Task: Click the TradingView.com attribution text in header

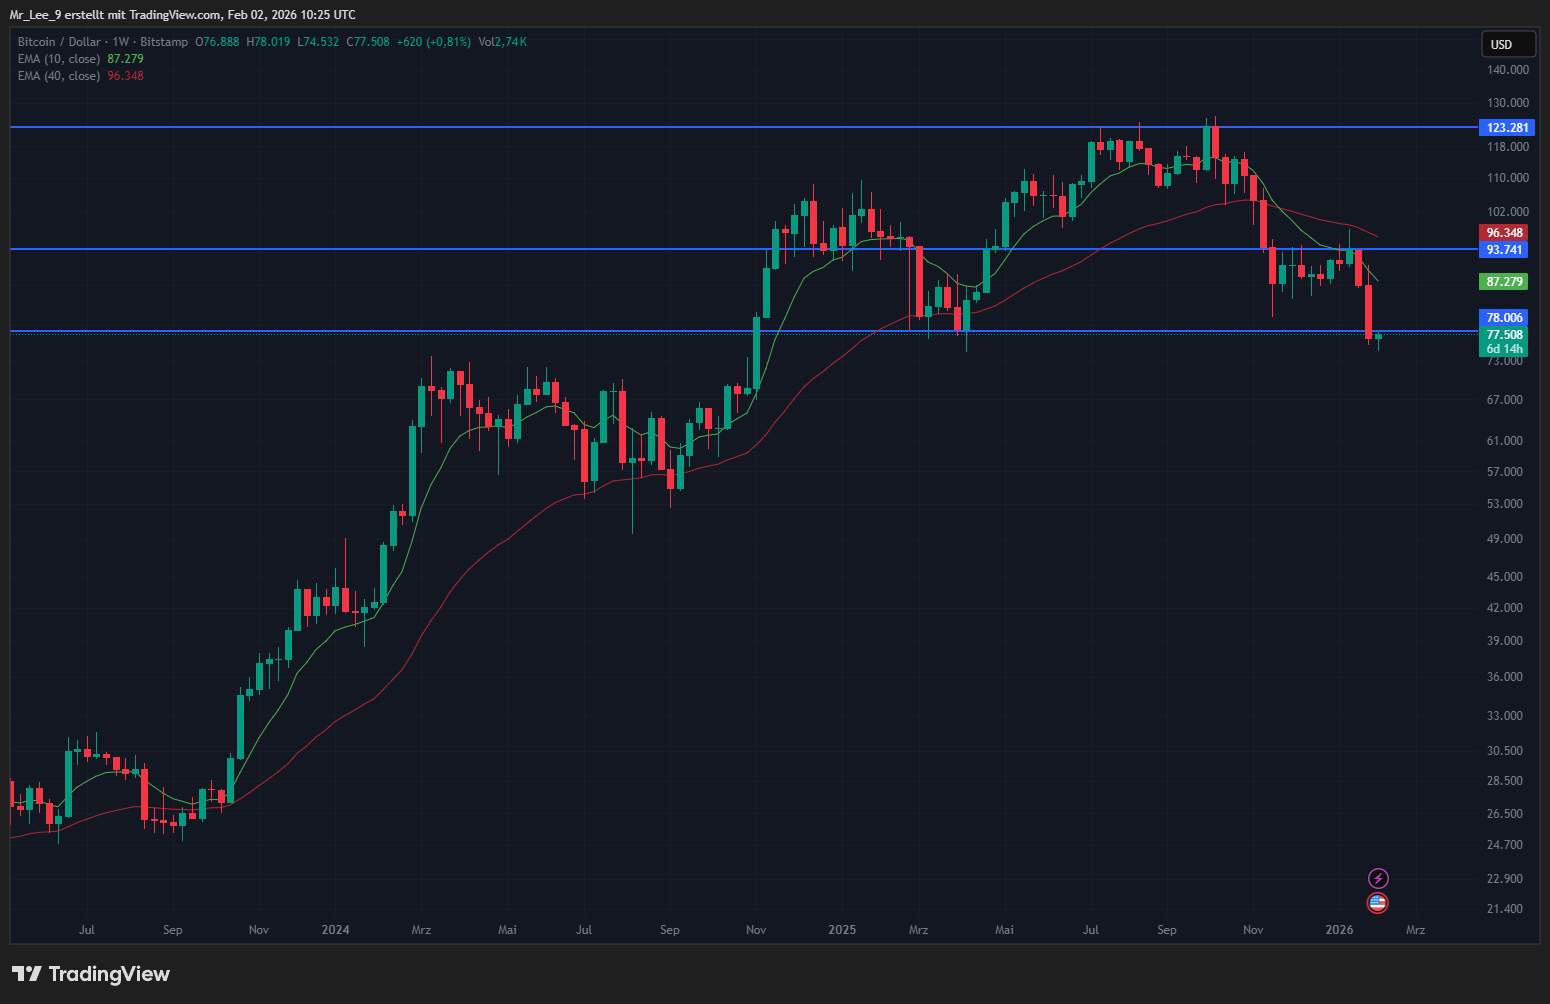Action: 174,15
